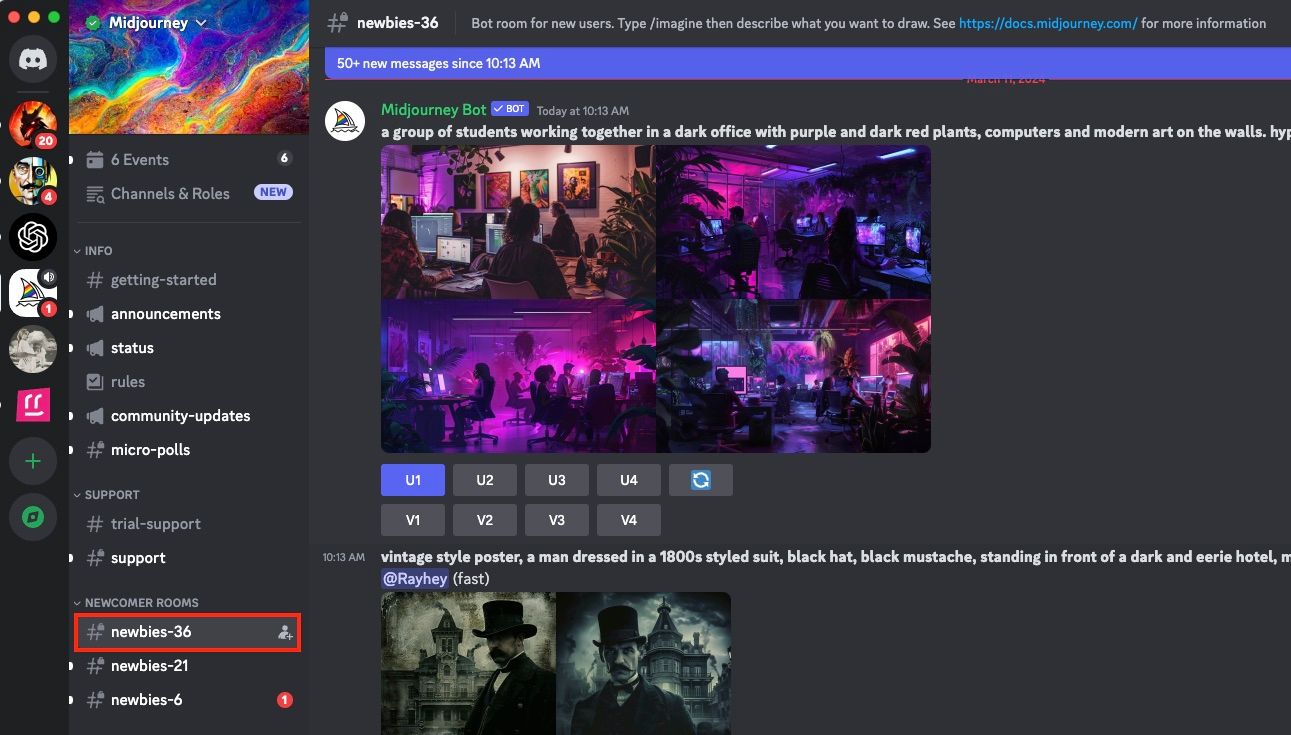Viewport: 1291px width, 735px height.
Task: Open Channels & Roles
Action: click(188, 194)
